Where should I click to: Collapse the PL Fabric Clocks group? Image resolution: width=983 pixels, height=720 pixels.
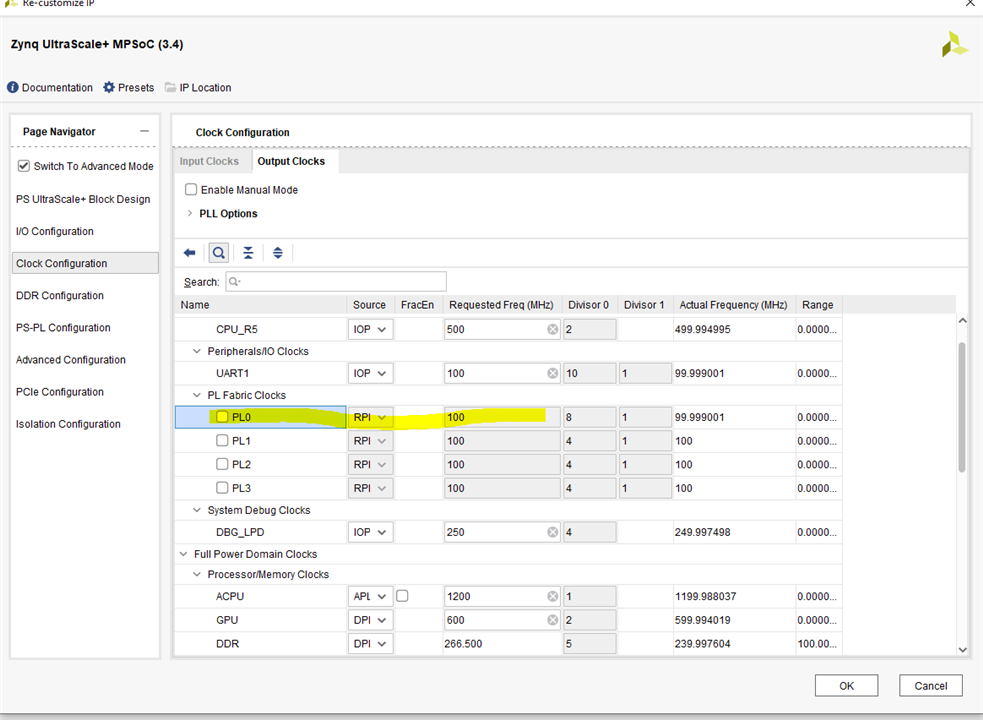(x=197, y=396)
